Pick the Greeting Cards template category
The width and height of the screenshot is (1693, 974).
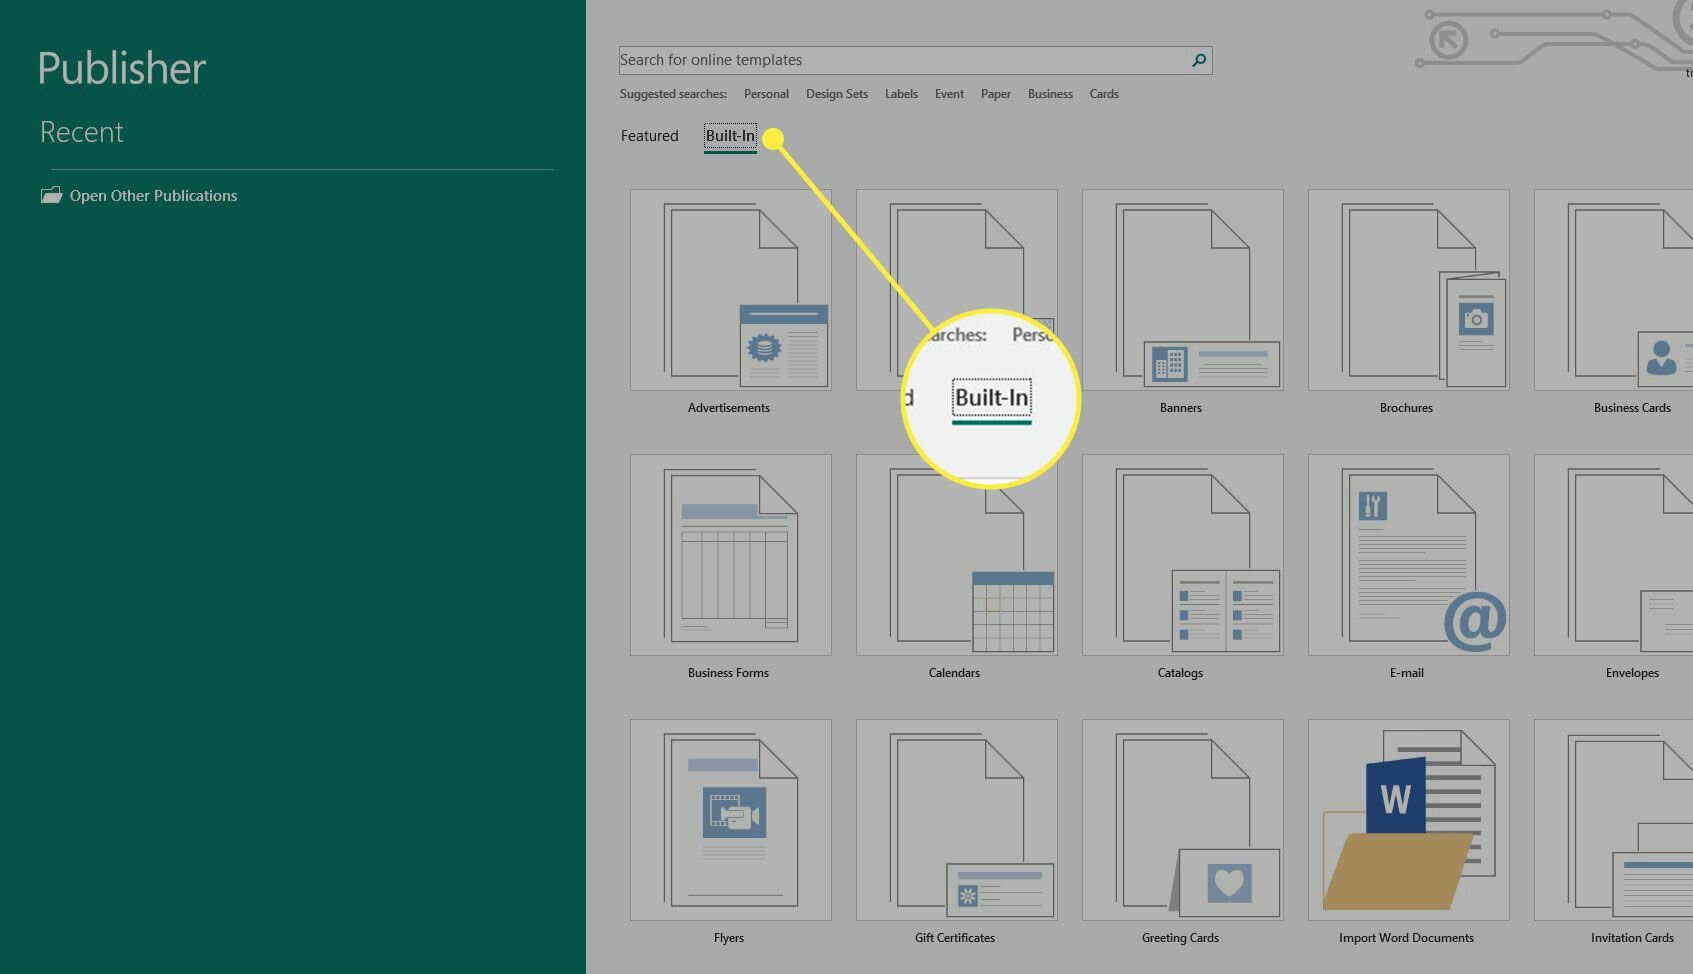coord(1182,831)
